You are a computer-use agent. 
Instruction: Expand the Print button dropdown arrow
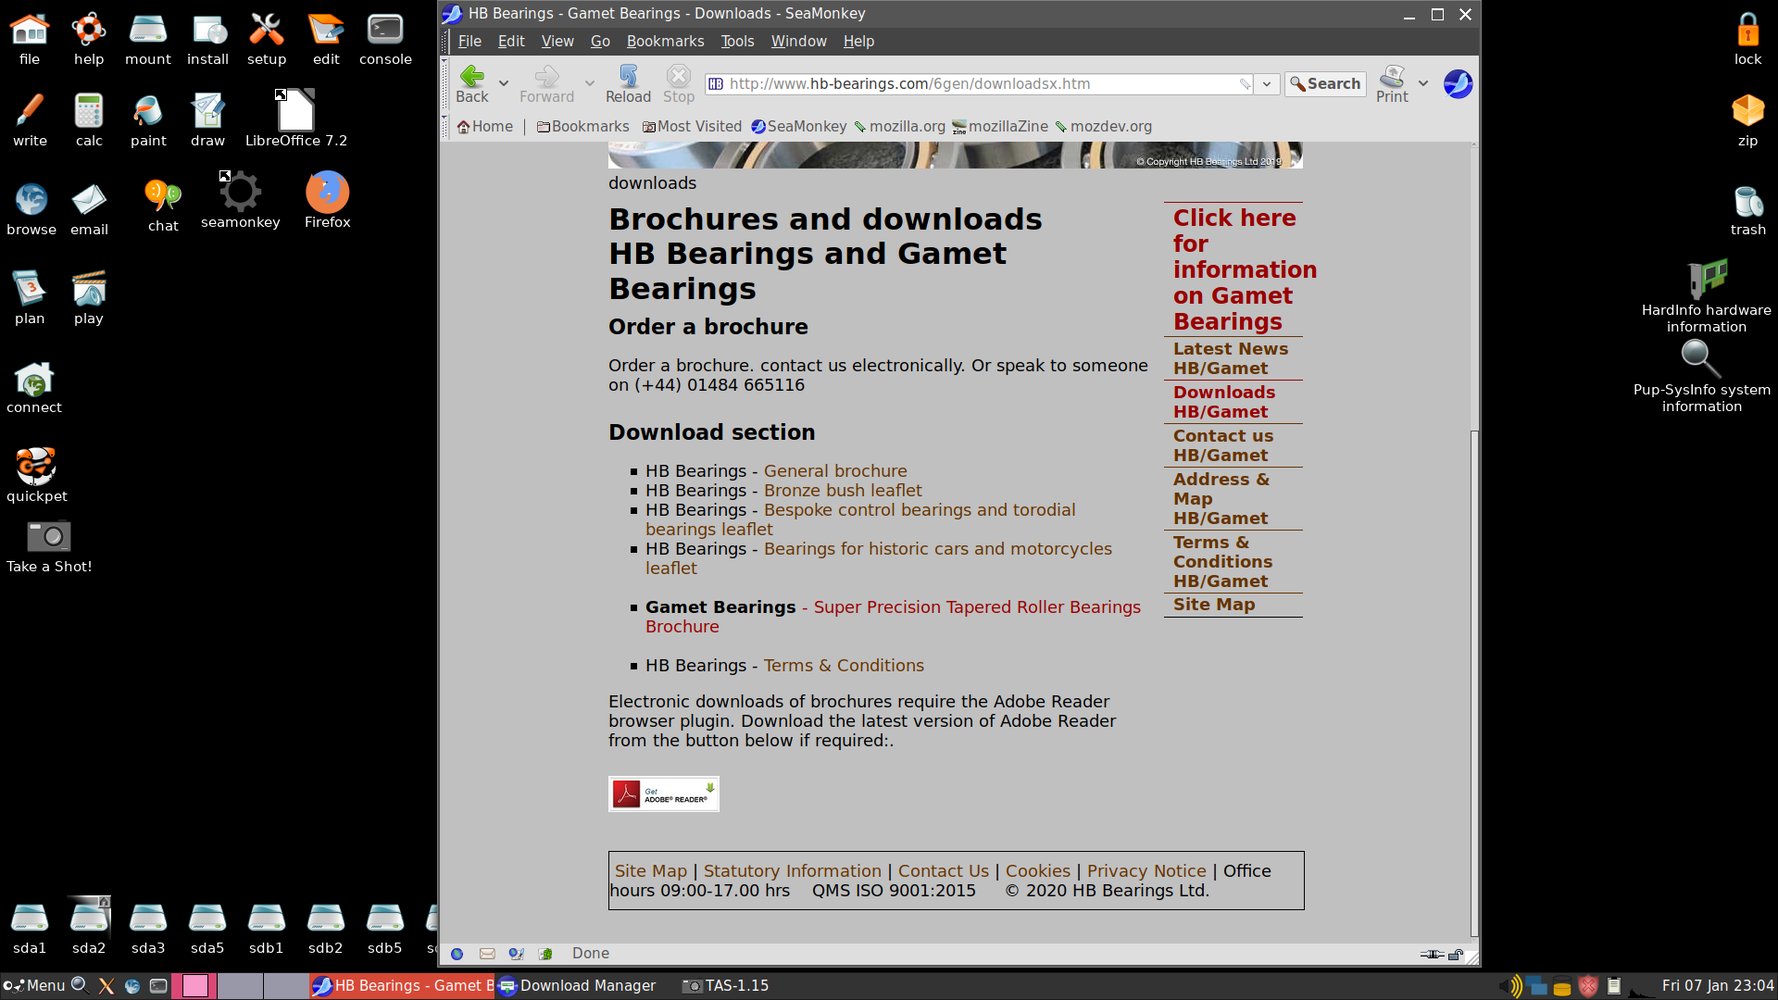tap(1423, 84)
